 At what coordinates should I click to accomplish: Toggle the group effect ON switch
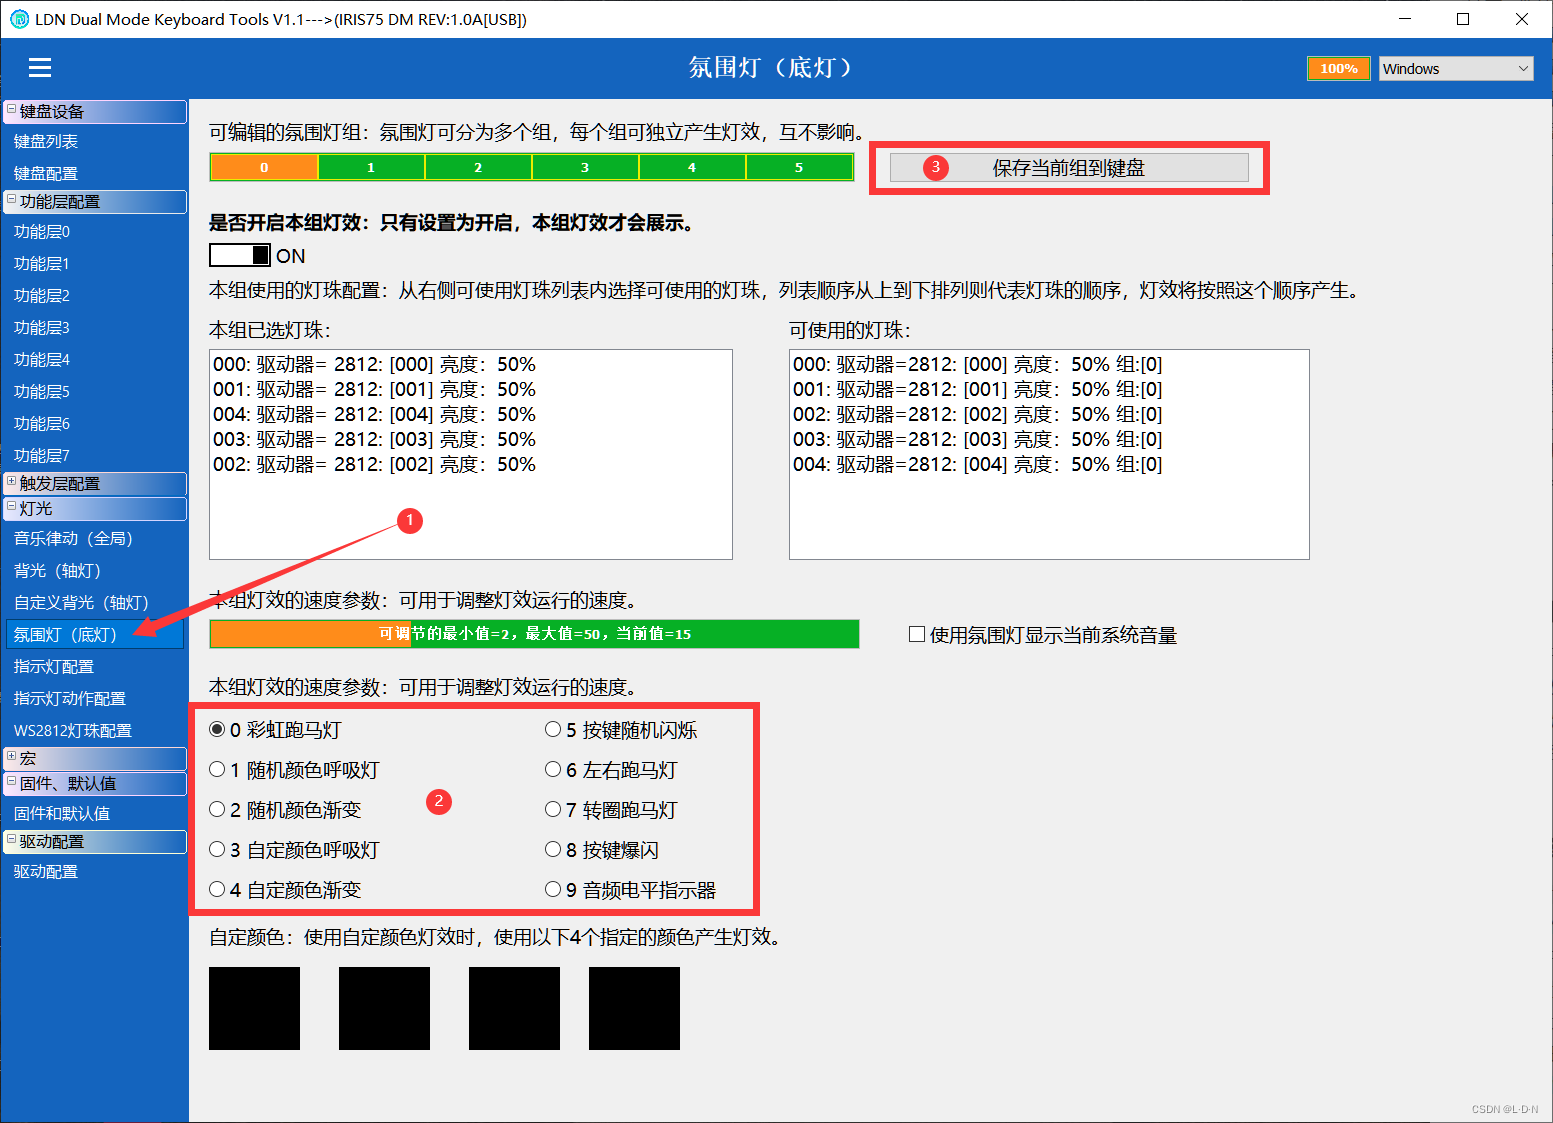point(240,255)
